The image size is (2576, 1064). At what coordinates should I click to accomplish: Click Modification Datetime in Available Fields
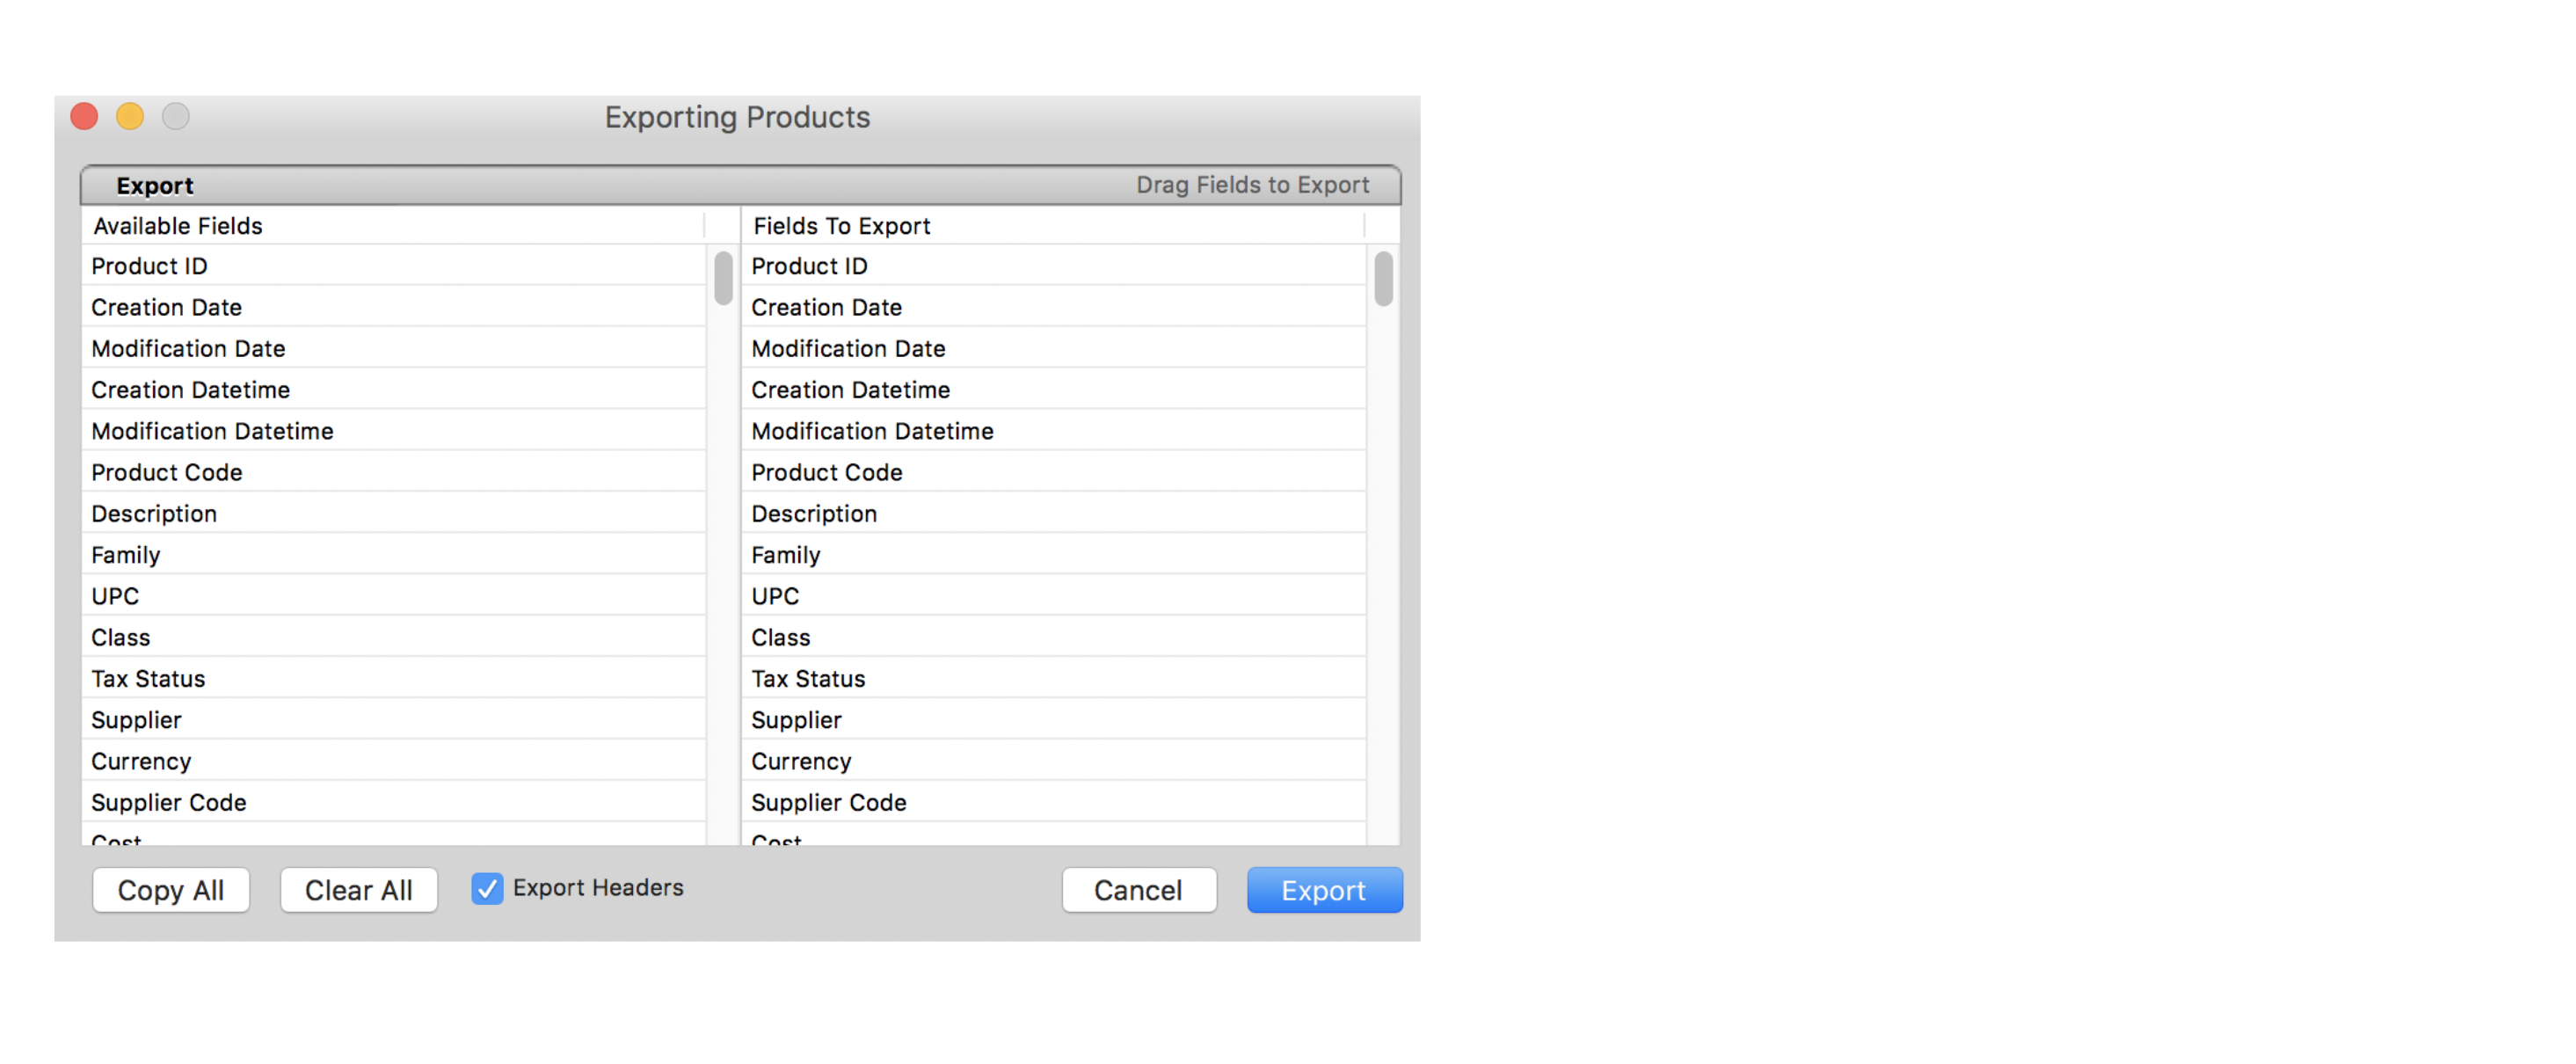pyautogui.click(x=215, y=432)
